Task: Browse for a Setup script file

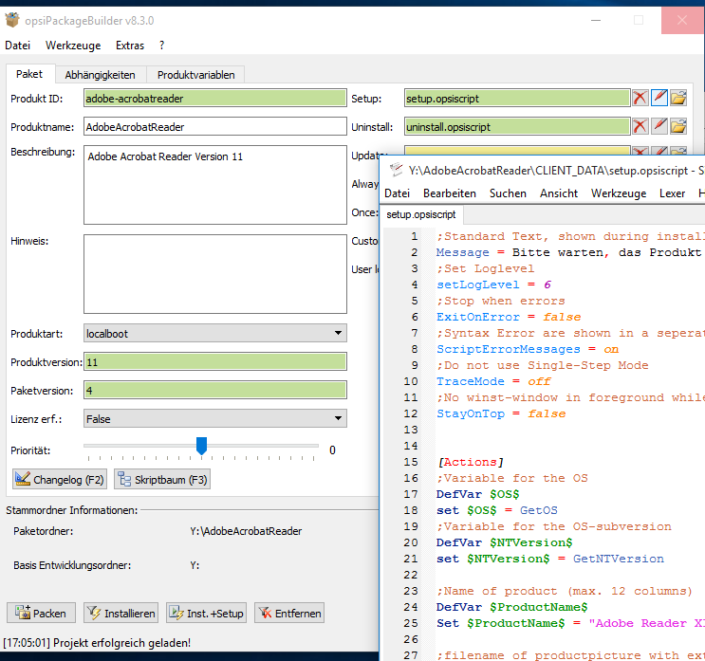Action: click(x=678, y=98)
